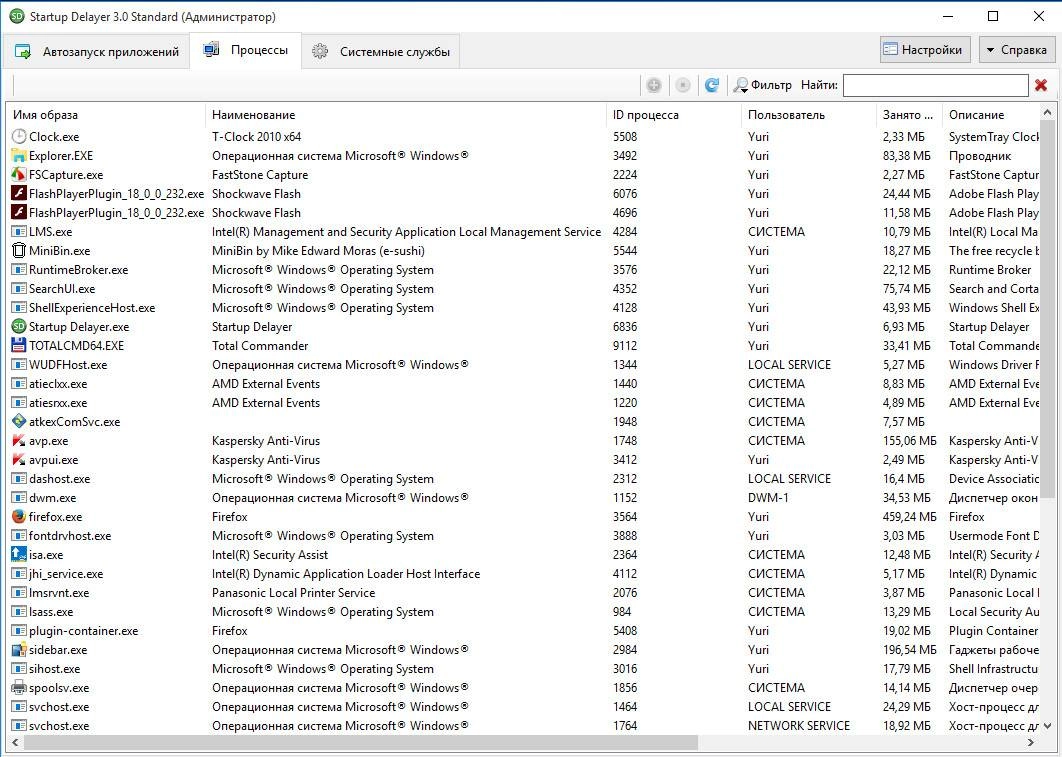Open the Системные службы tab
The height and width of the screenshot is (757, 1062).
(381, 51)
